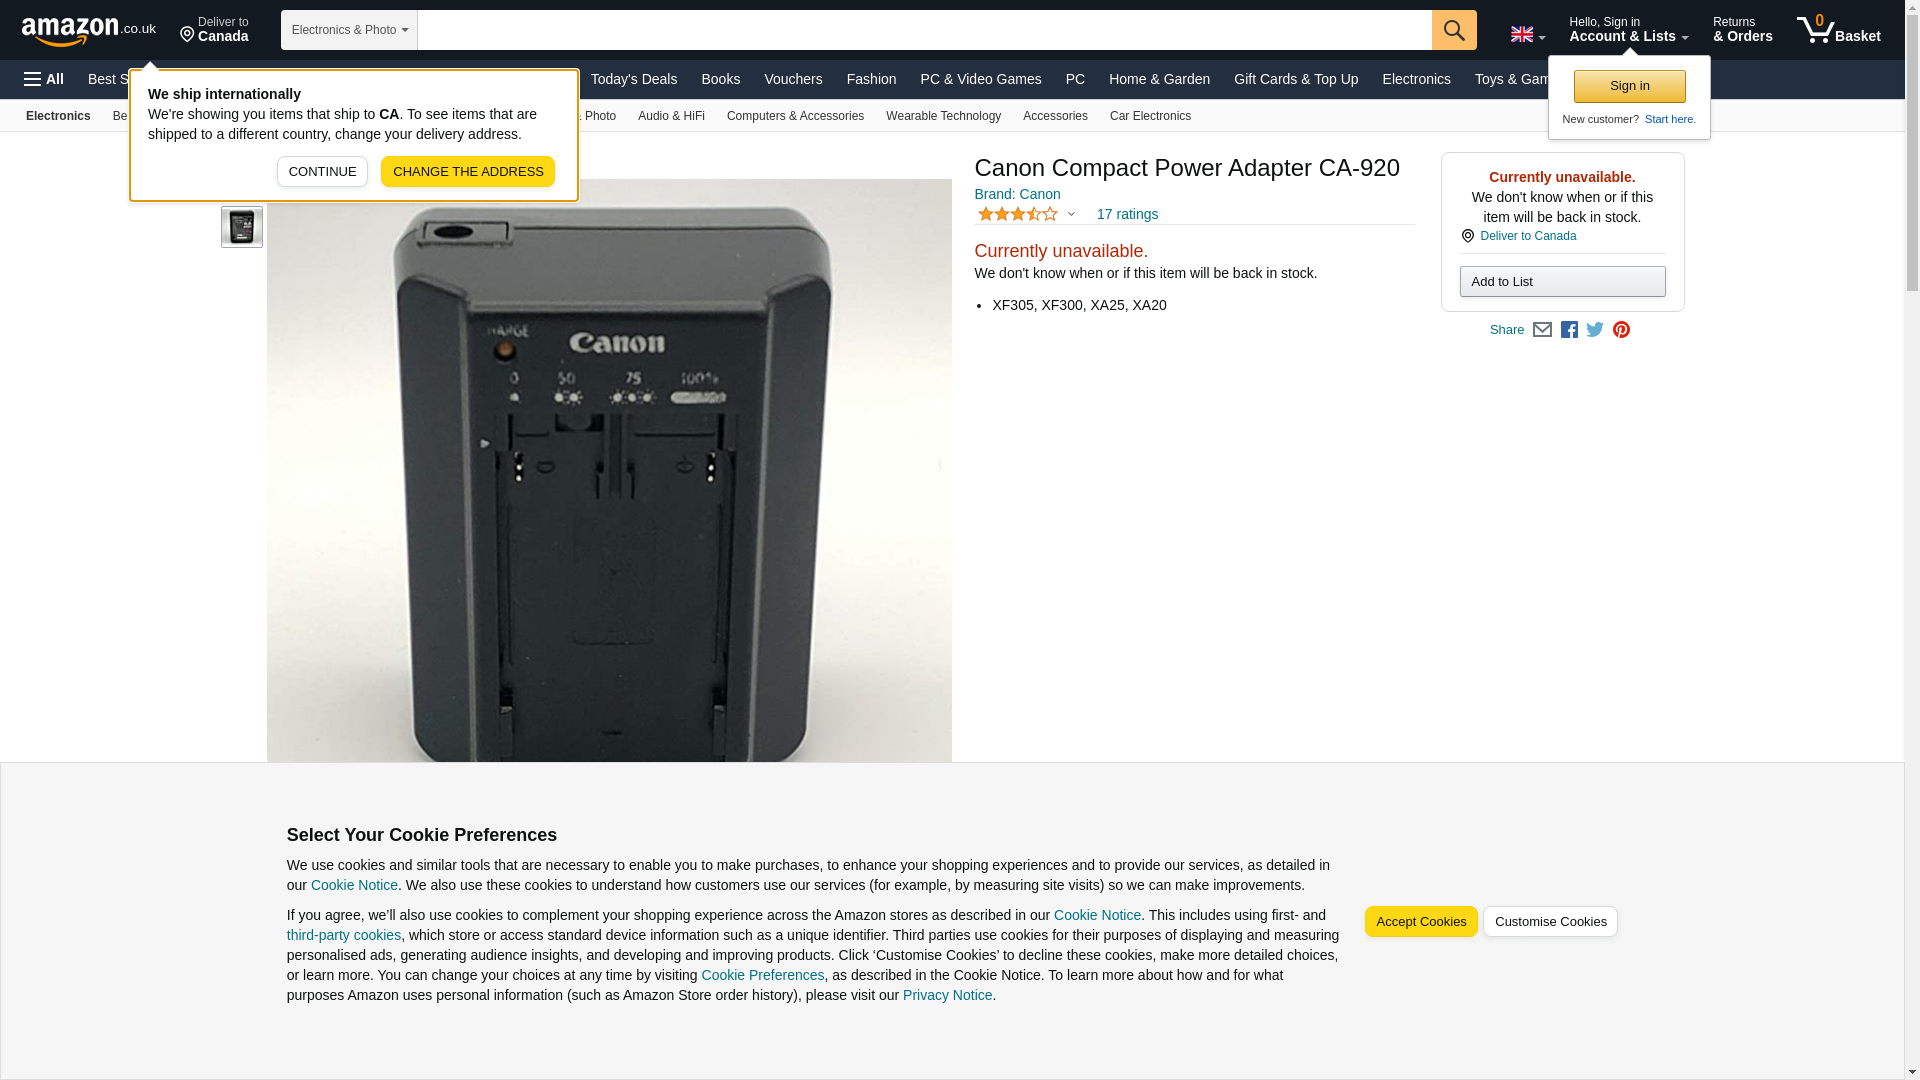Open the language flag selector
This screenshot has height=1080, width=1920.
point(1527,34)
